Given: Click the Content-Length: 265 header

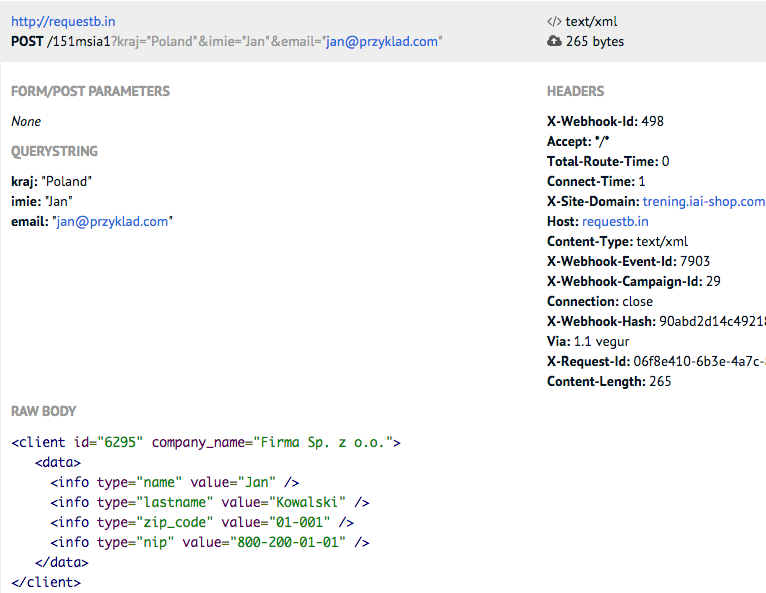Looking at the screenshot, I should 609,381.
